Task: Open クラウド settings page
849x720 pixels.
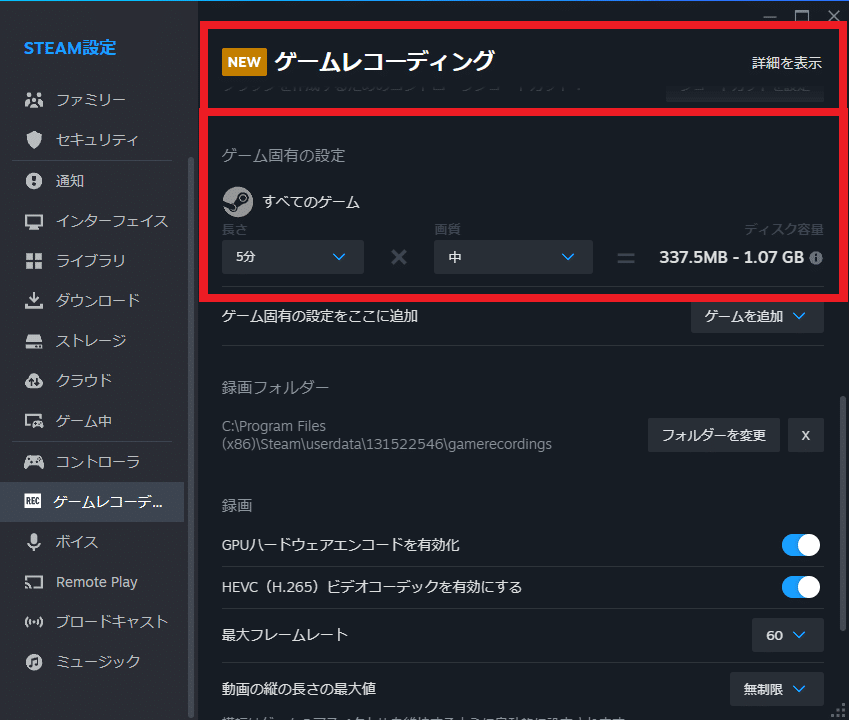Action: pyautogui.click(x=92, y=381)
